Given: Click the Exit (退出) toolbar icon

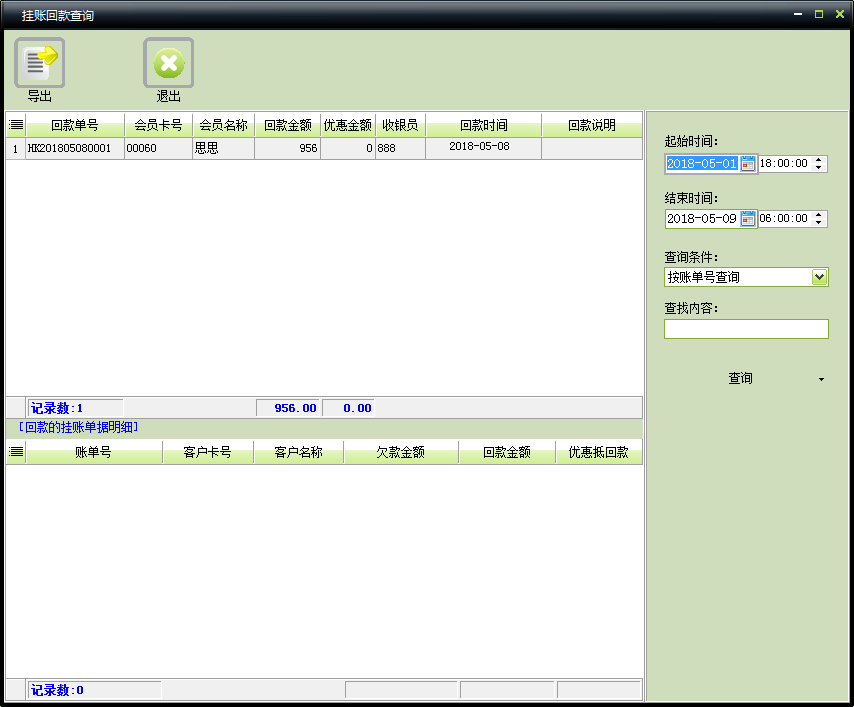Looking at the screenshot, I should click(168, 64).
